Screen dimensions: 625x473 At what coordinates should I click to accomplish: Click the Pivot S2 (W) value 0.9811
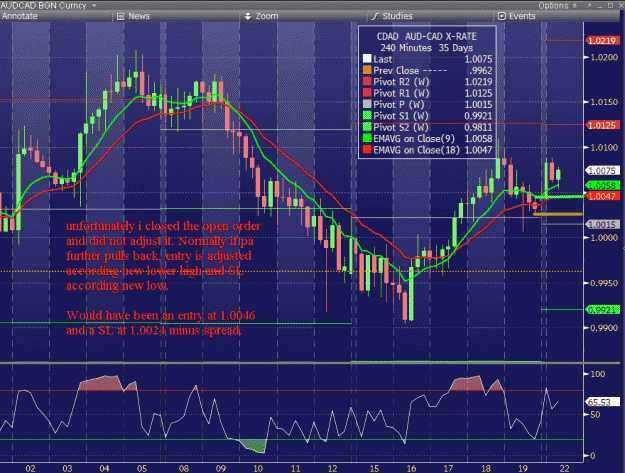pyautogui.click(x=478, y=128)
